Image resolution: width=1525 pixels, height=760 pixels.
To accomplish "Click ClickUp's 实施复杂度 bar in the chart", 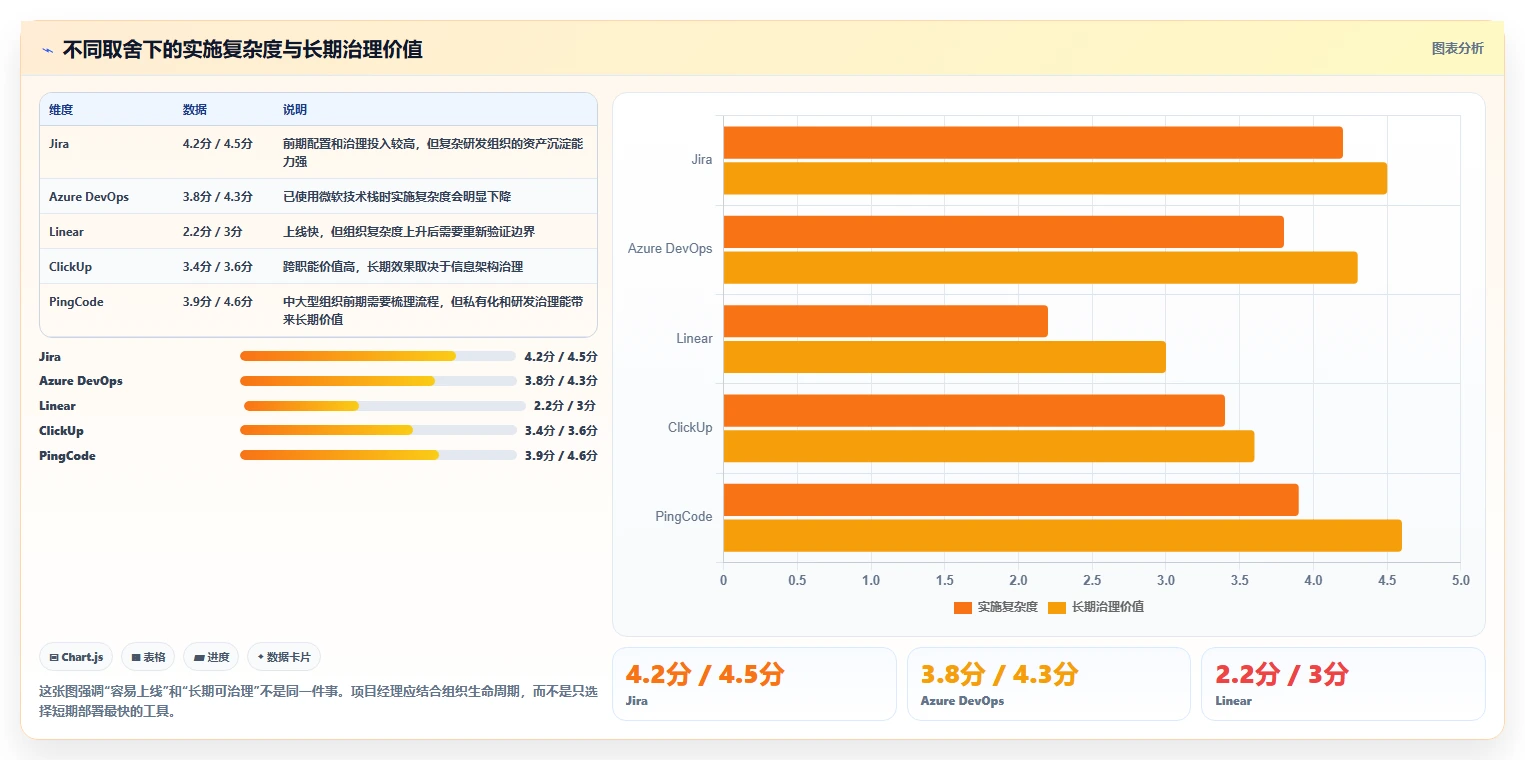I will tap(974, 411).
